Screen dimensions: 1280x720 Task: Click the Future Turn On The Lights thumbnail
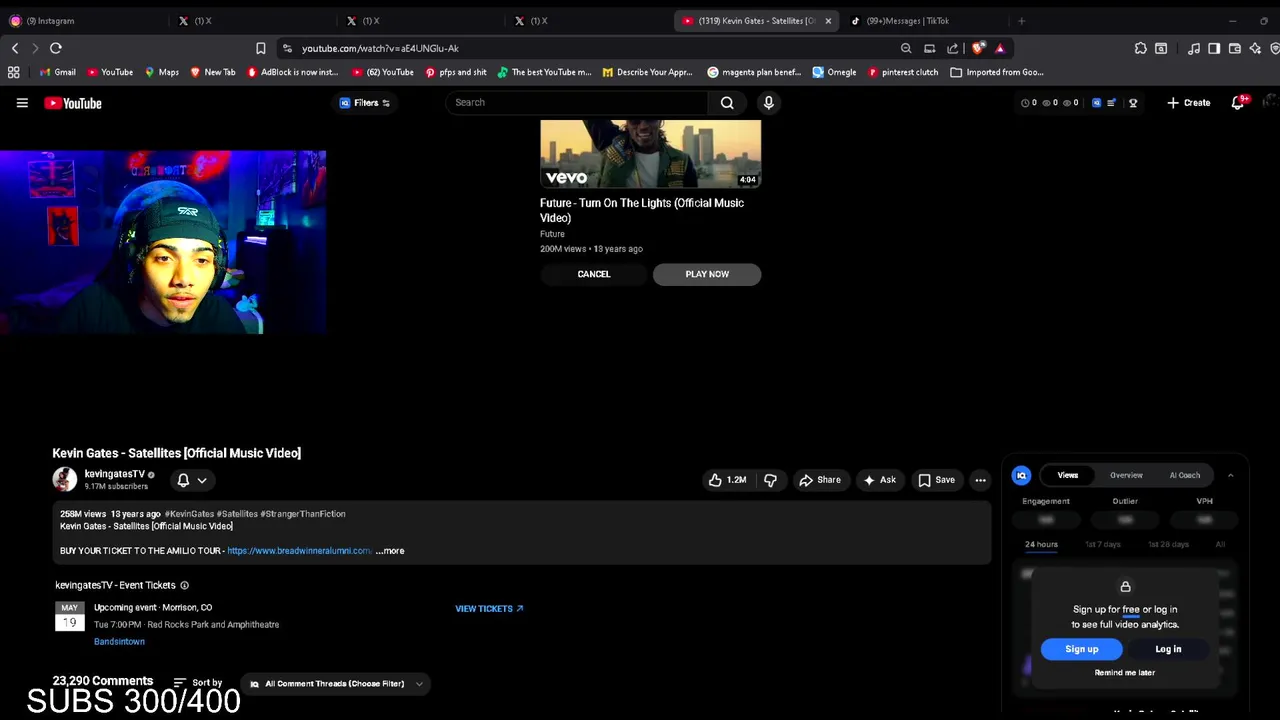(x=651, y=154)
